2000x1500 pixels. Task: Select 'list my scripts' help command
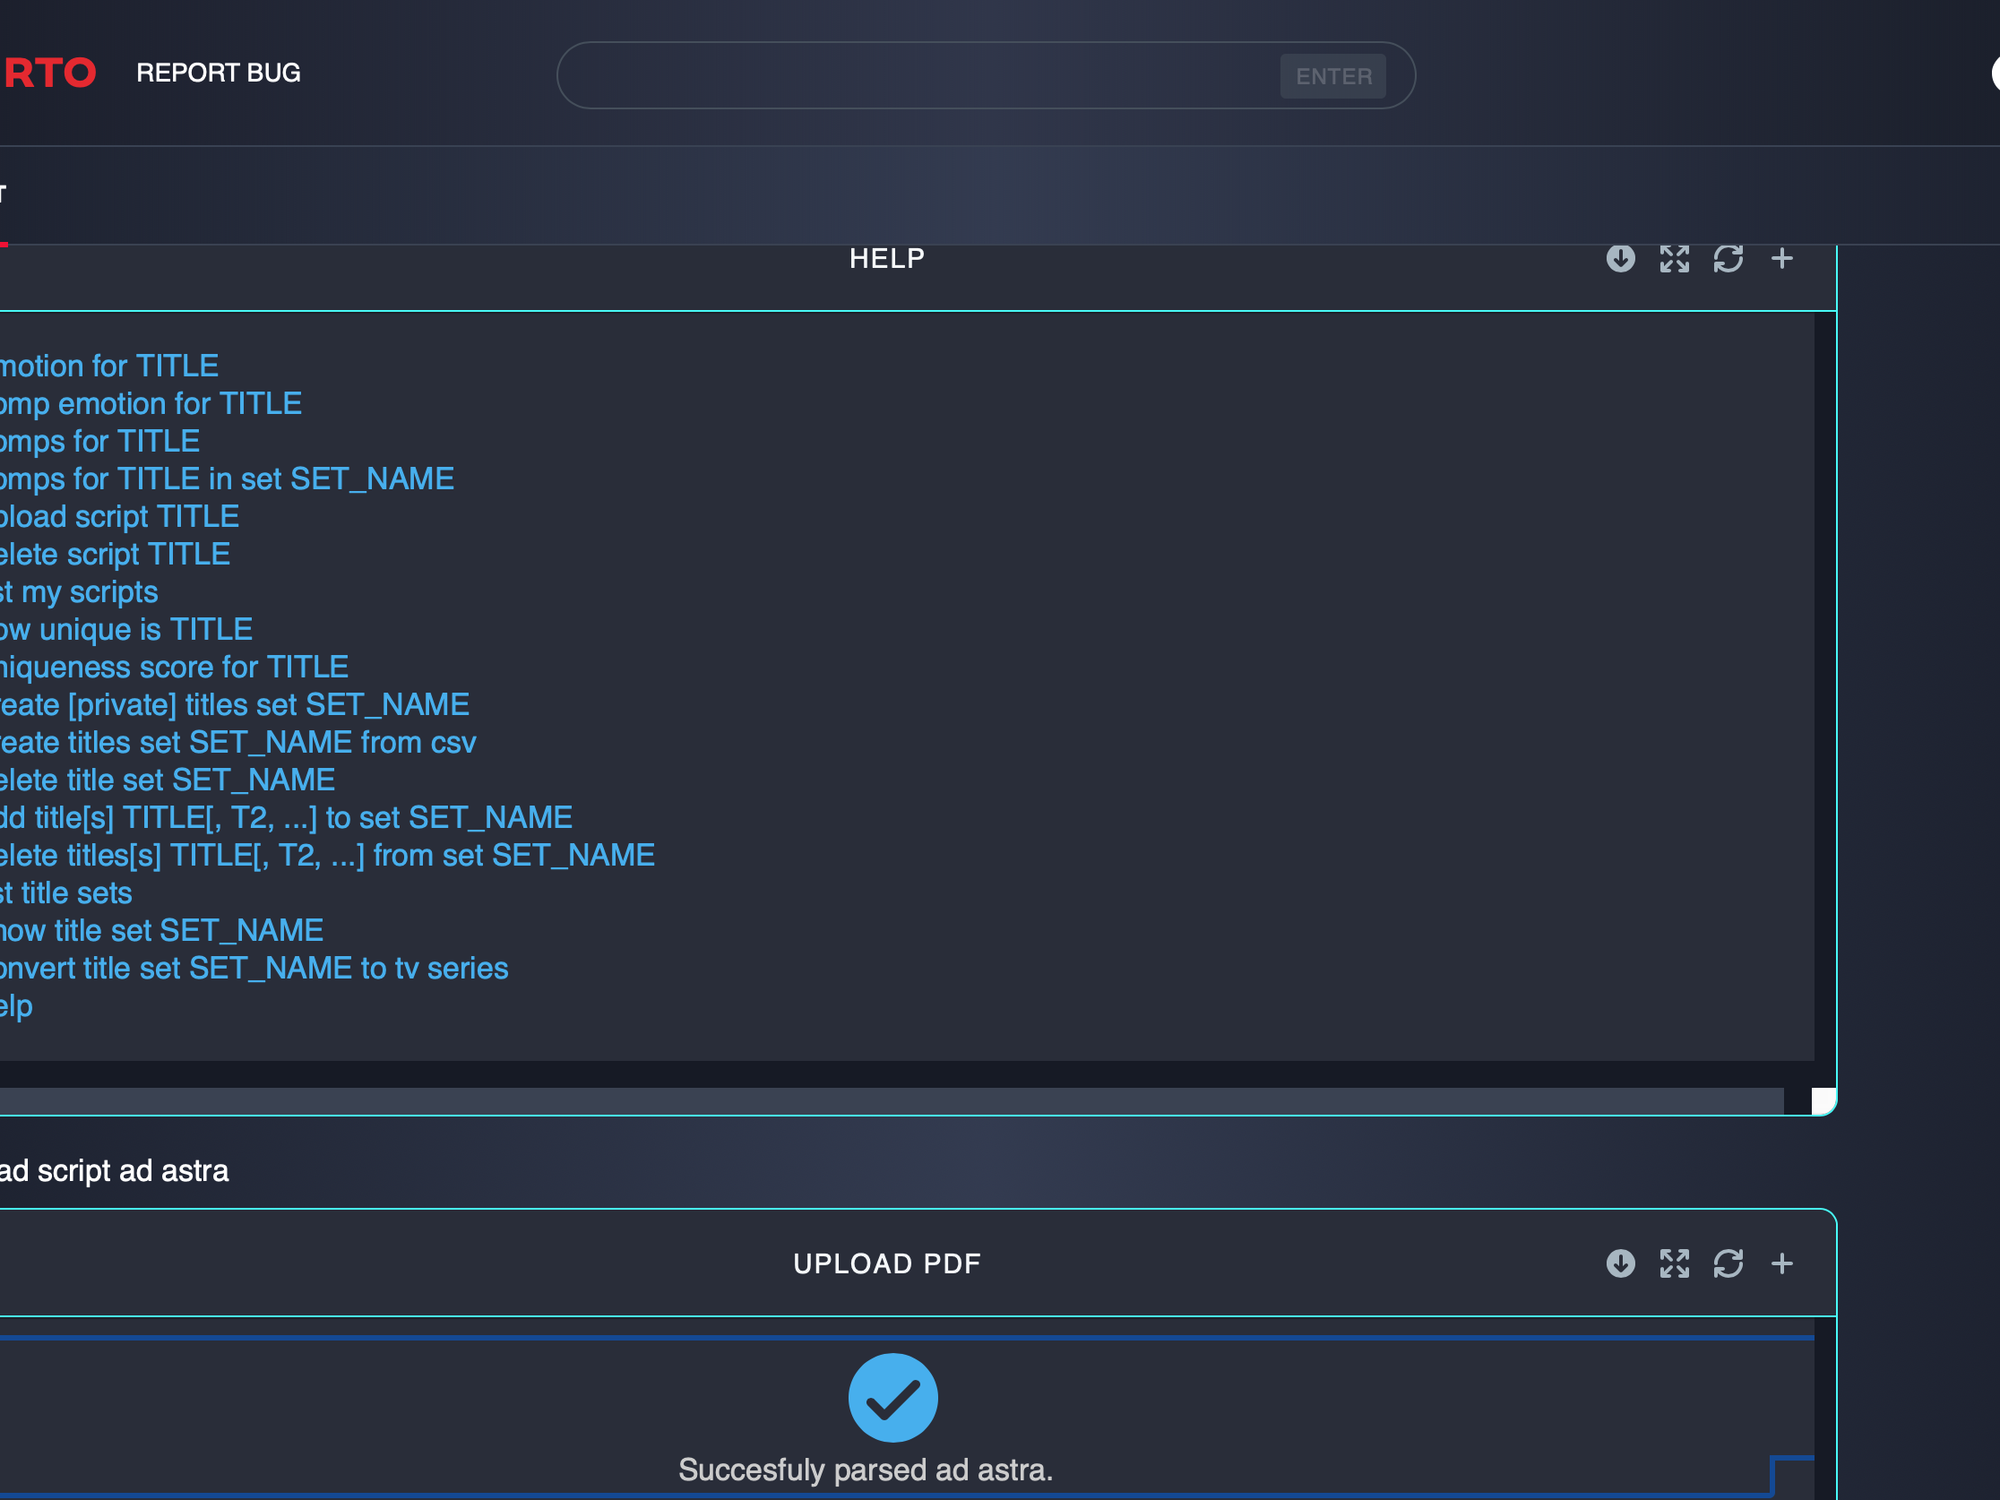(80, 592)
